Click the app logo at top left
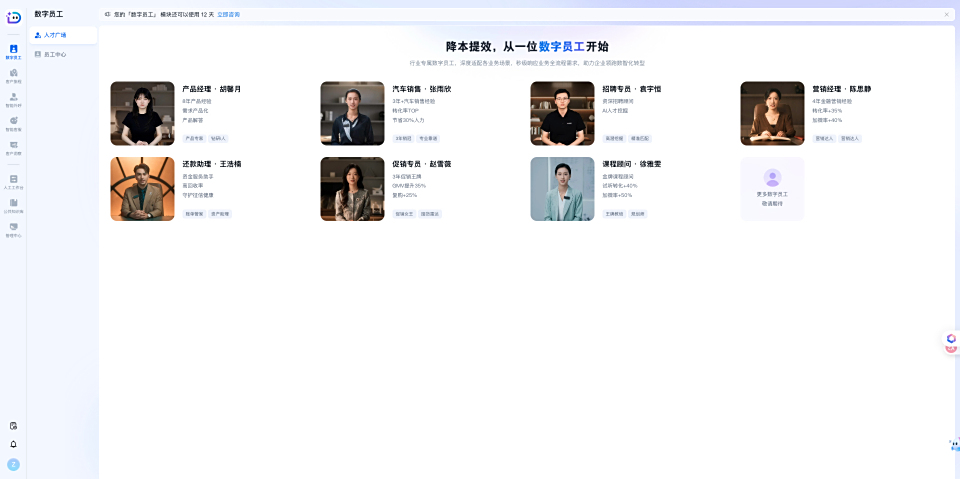Viewport: 960px width, 479px height. pos(13,17)
